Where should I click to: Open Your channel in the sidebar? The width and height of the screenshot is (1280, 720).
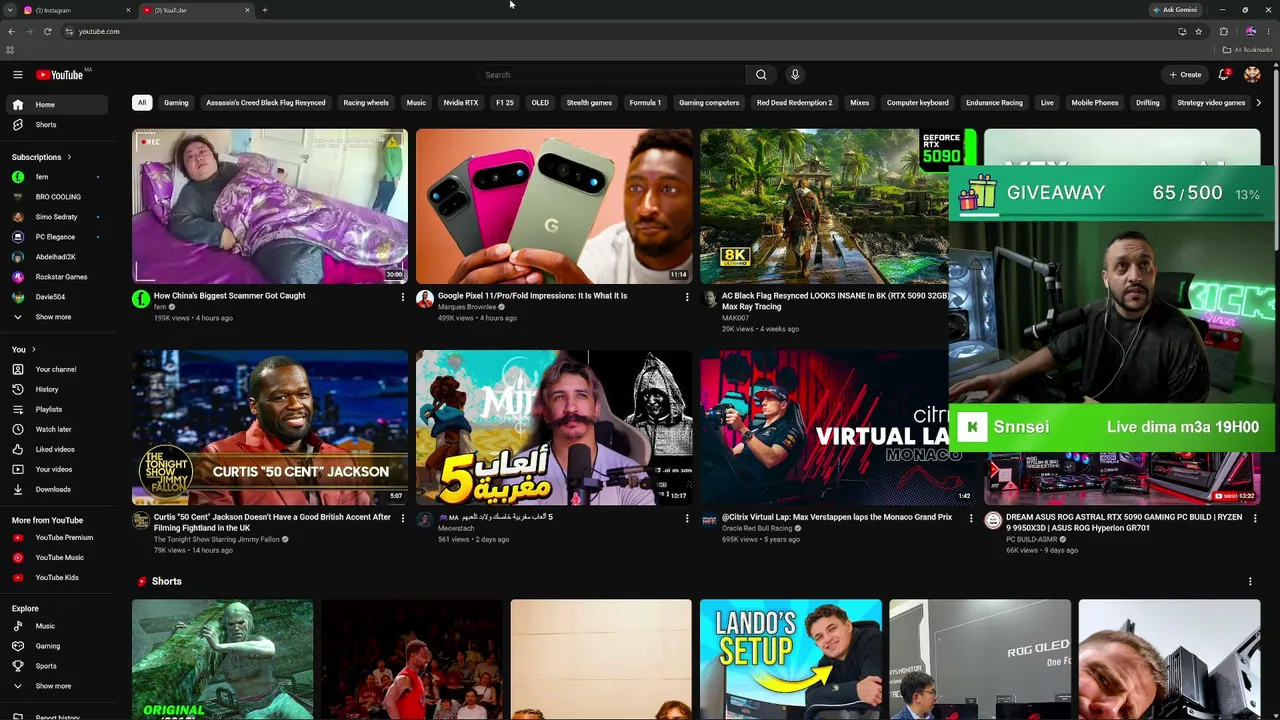(x=56, y=370)
